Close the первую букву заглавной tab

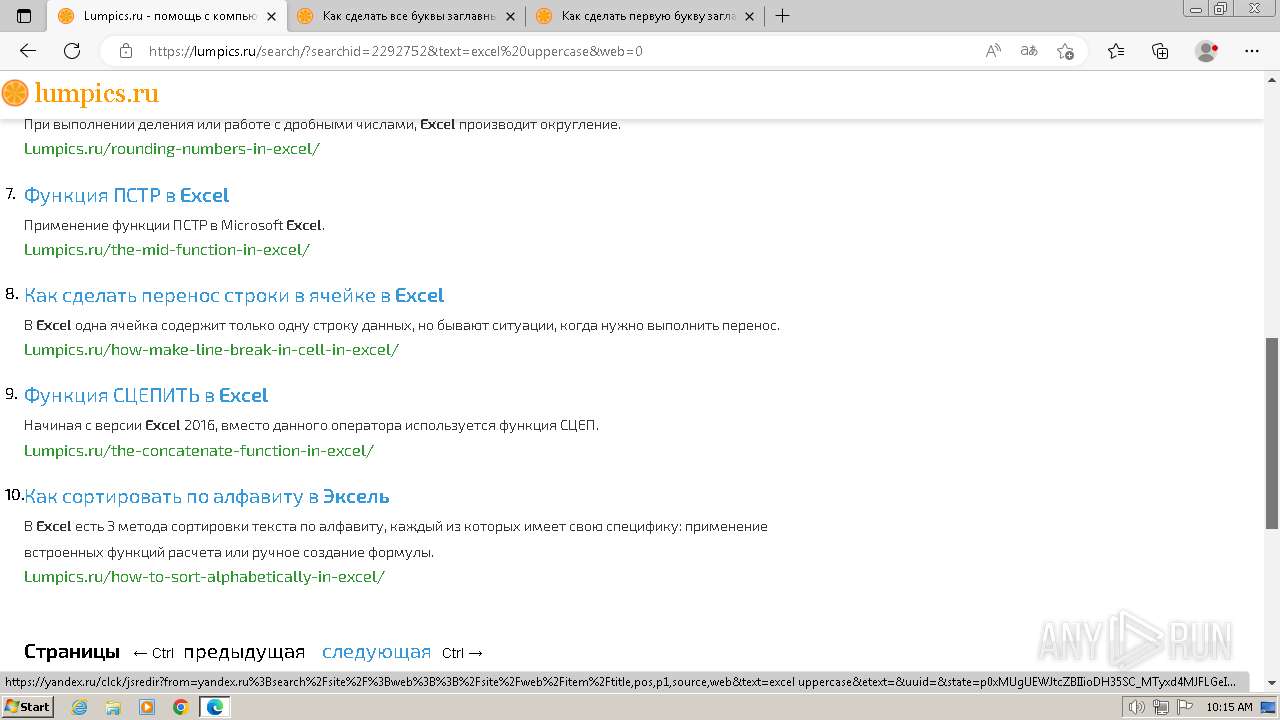[749, 16]
